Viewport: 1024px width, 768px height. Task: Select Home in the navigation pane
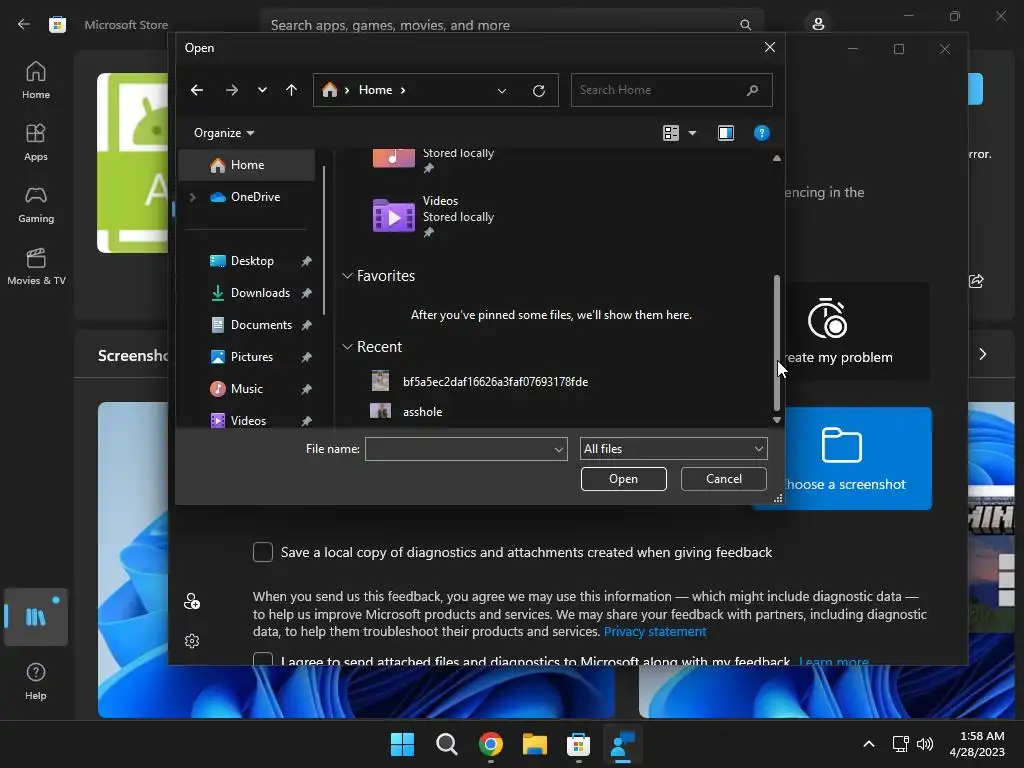coord(247,165)
